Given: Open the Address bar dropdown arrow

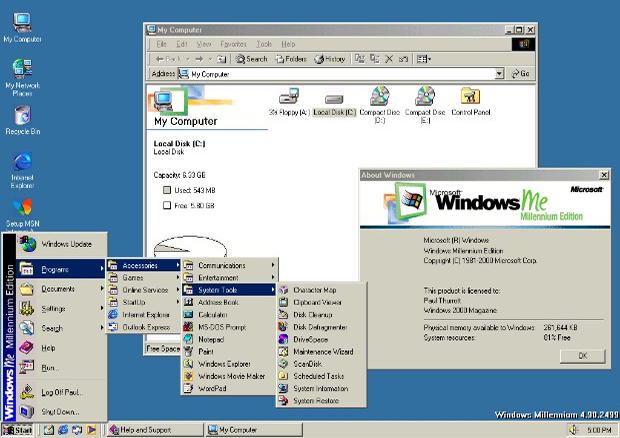Looking at the screenshot, I should point(500,74).
